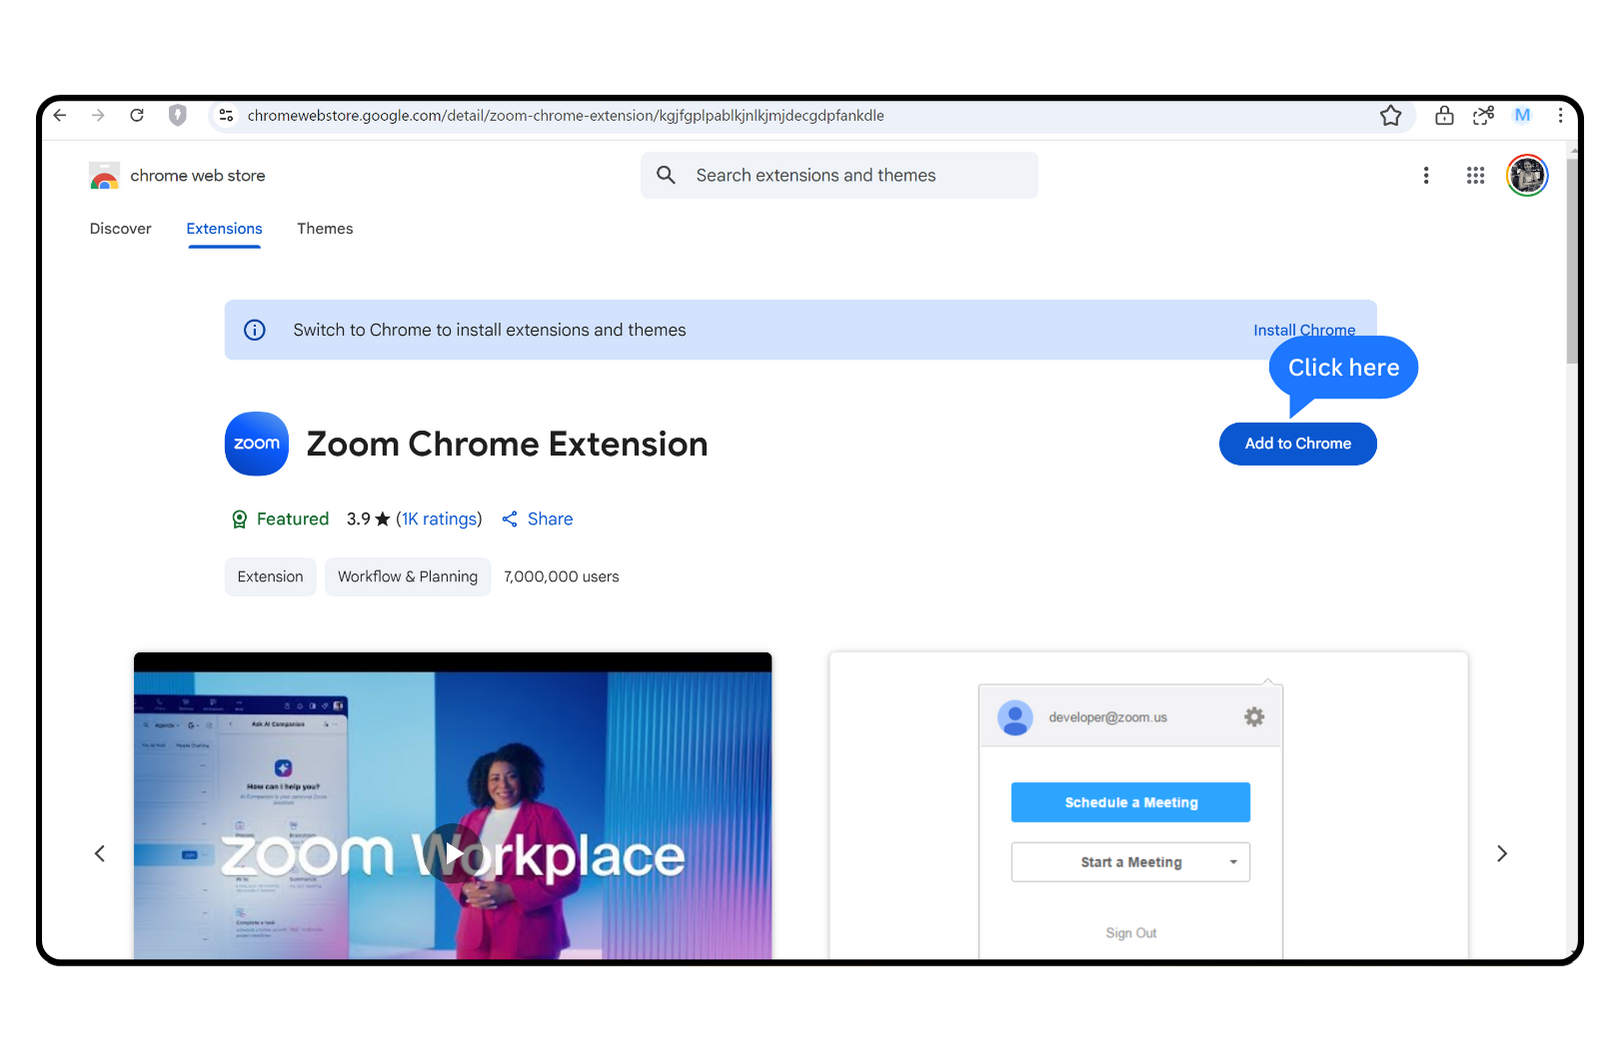The height and width of the screenshot is (1048, 1621).
Task: Go back with the browser back arrow
Action: pyautogui.click(x=60, y=115)
